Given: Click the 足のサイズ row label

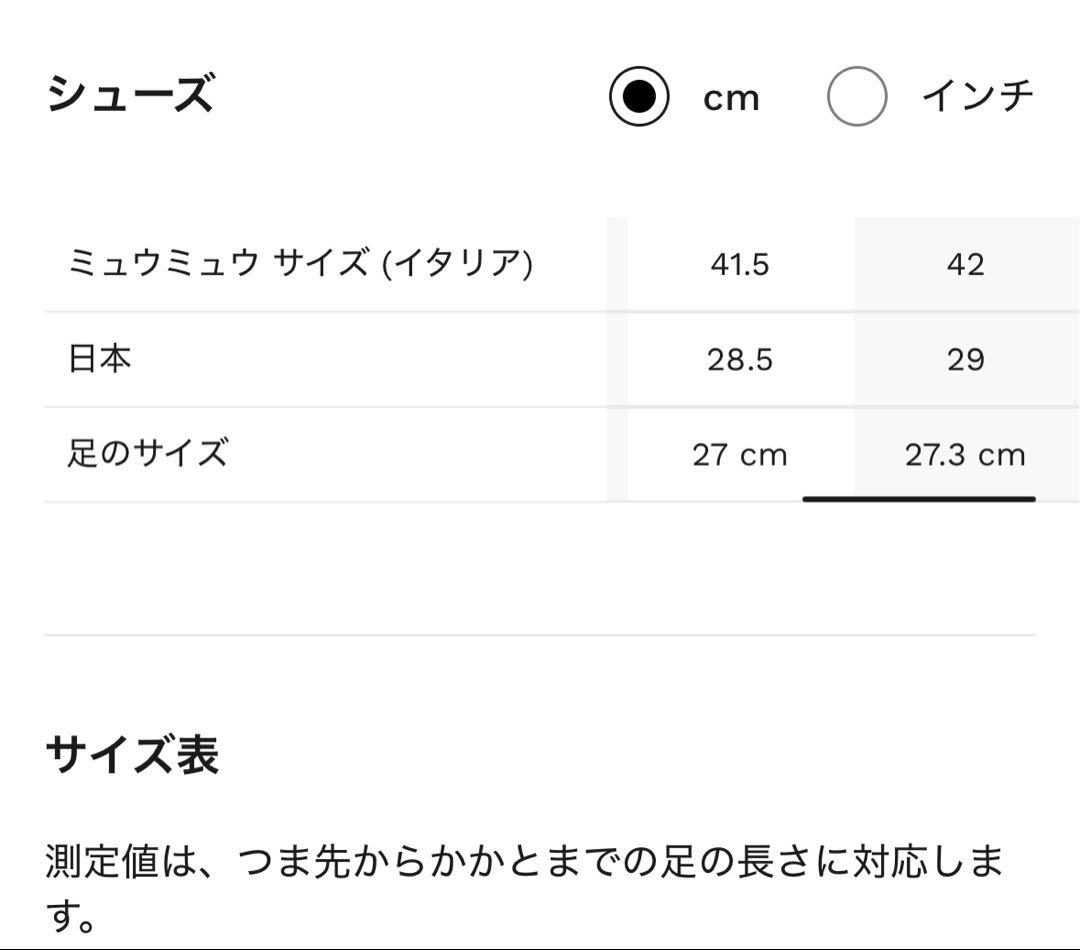Looking at the screenshot, I should point(148,454).
